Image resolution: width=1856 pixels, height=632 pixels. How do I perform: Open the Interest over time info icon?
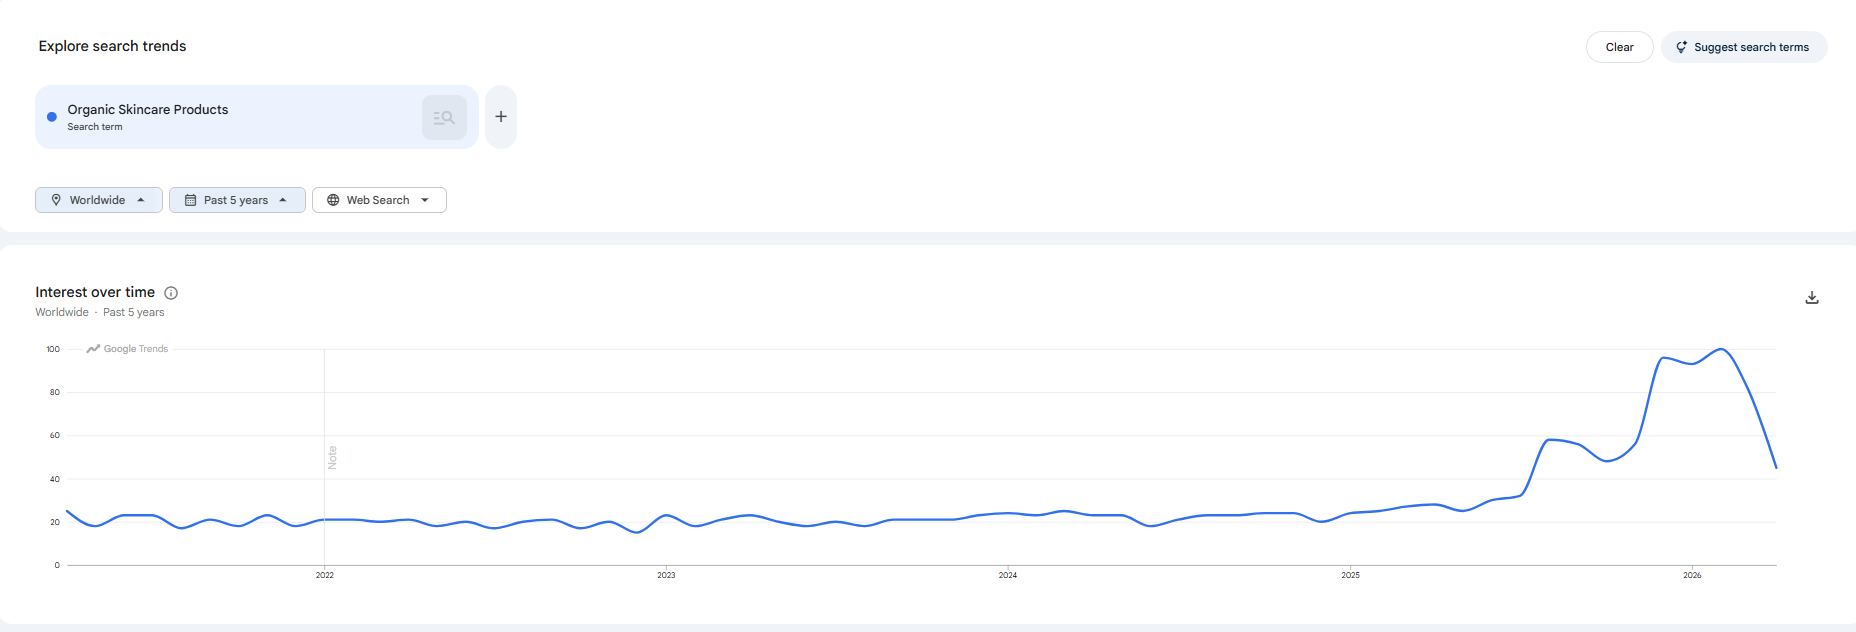[171, 293]
